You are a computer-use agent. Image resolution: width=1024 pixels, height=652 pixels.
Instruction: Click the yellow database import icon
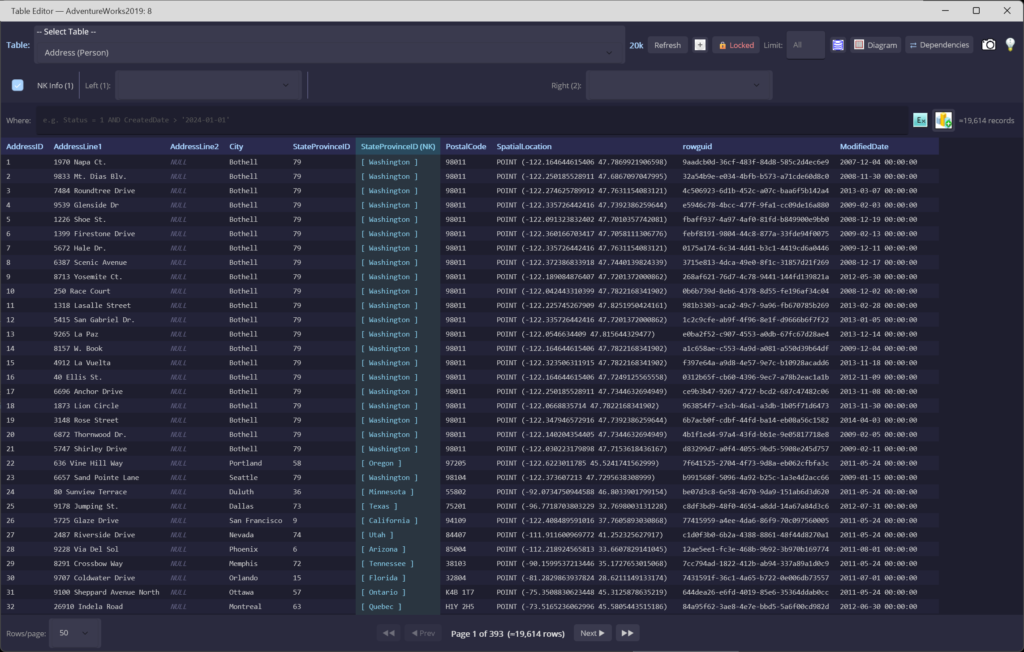coord(943,120)
